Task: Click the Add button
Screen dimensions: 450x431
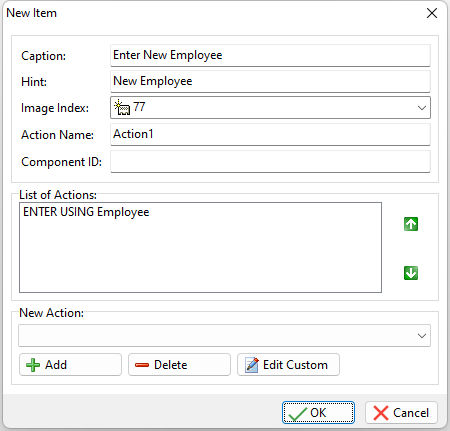Action: click(x=70, y=365)
